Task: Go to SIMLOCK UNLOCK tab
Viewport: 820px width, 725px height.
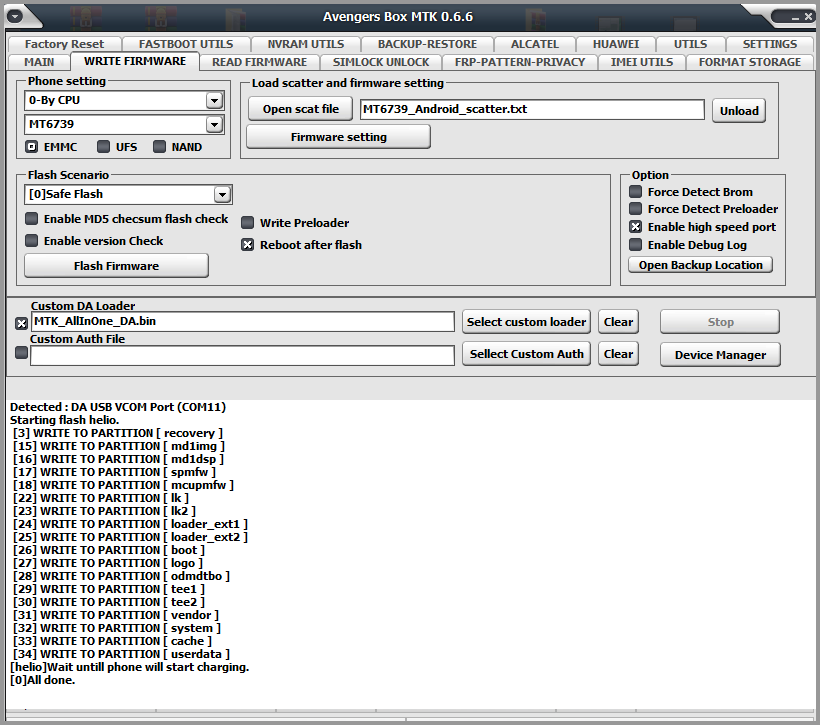Action: click(381, 62)
